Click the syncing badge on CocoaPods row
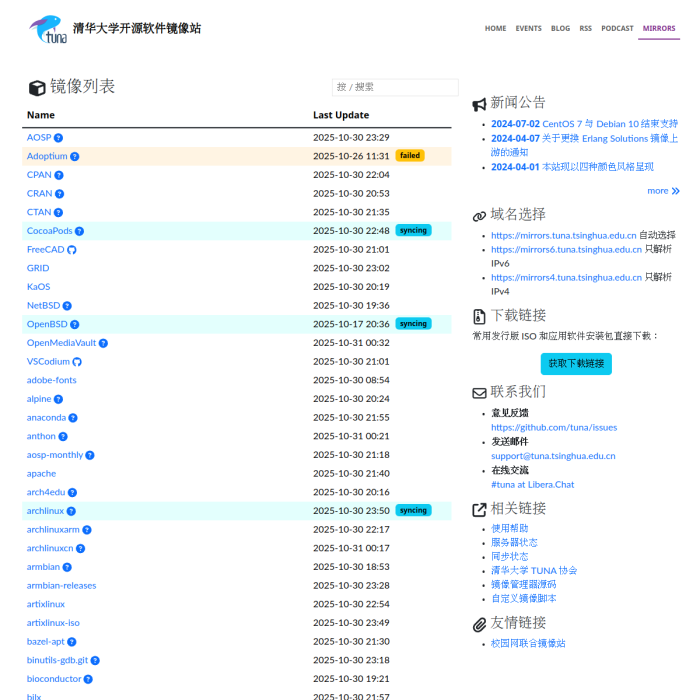Image resolution: width=700 pixels, height=700 pixels. (x=413, y=230)
